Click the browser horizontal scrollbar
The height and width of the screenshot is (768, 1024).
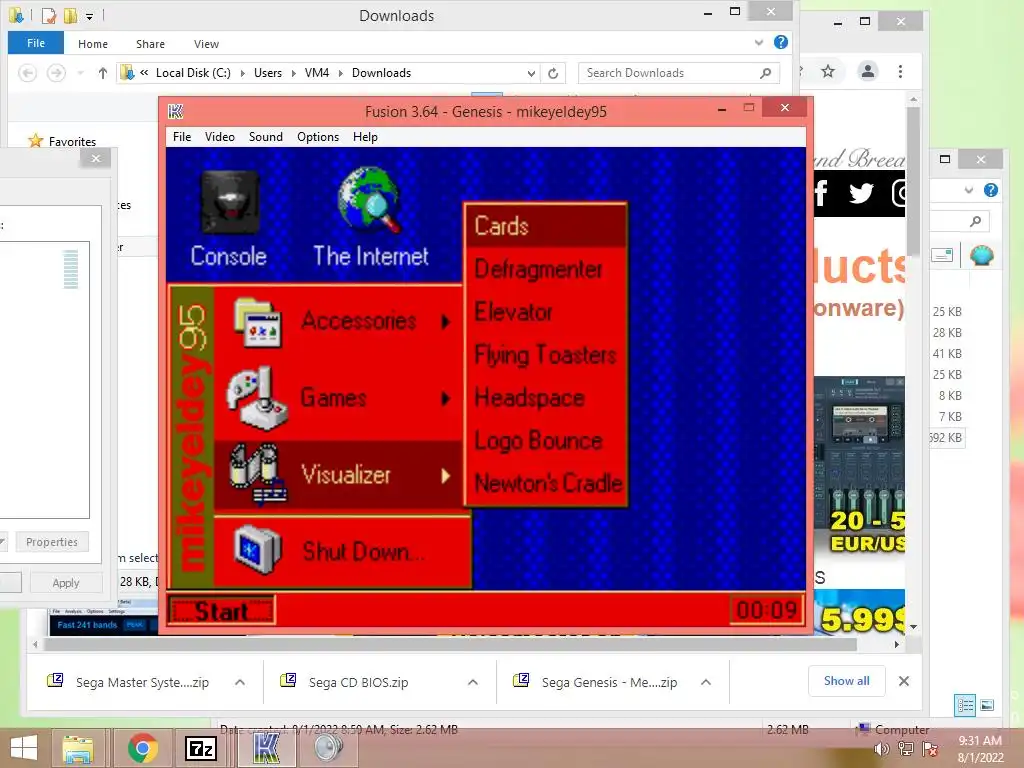(x=451, y=645)
